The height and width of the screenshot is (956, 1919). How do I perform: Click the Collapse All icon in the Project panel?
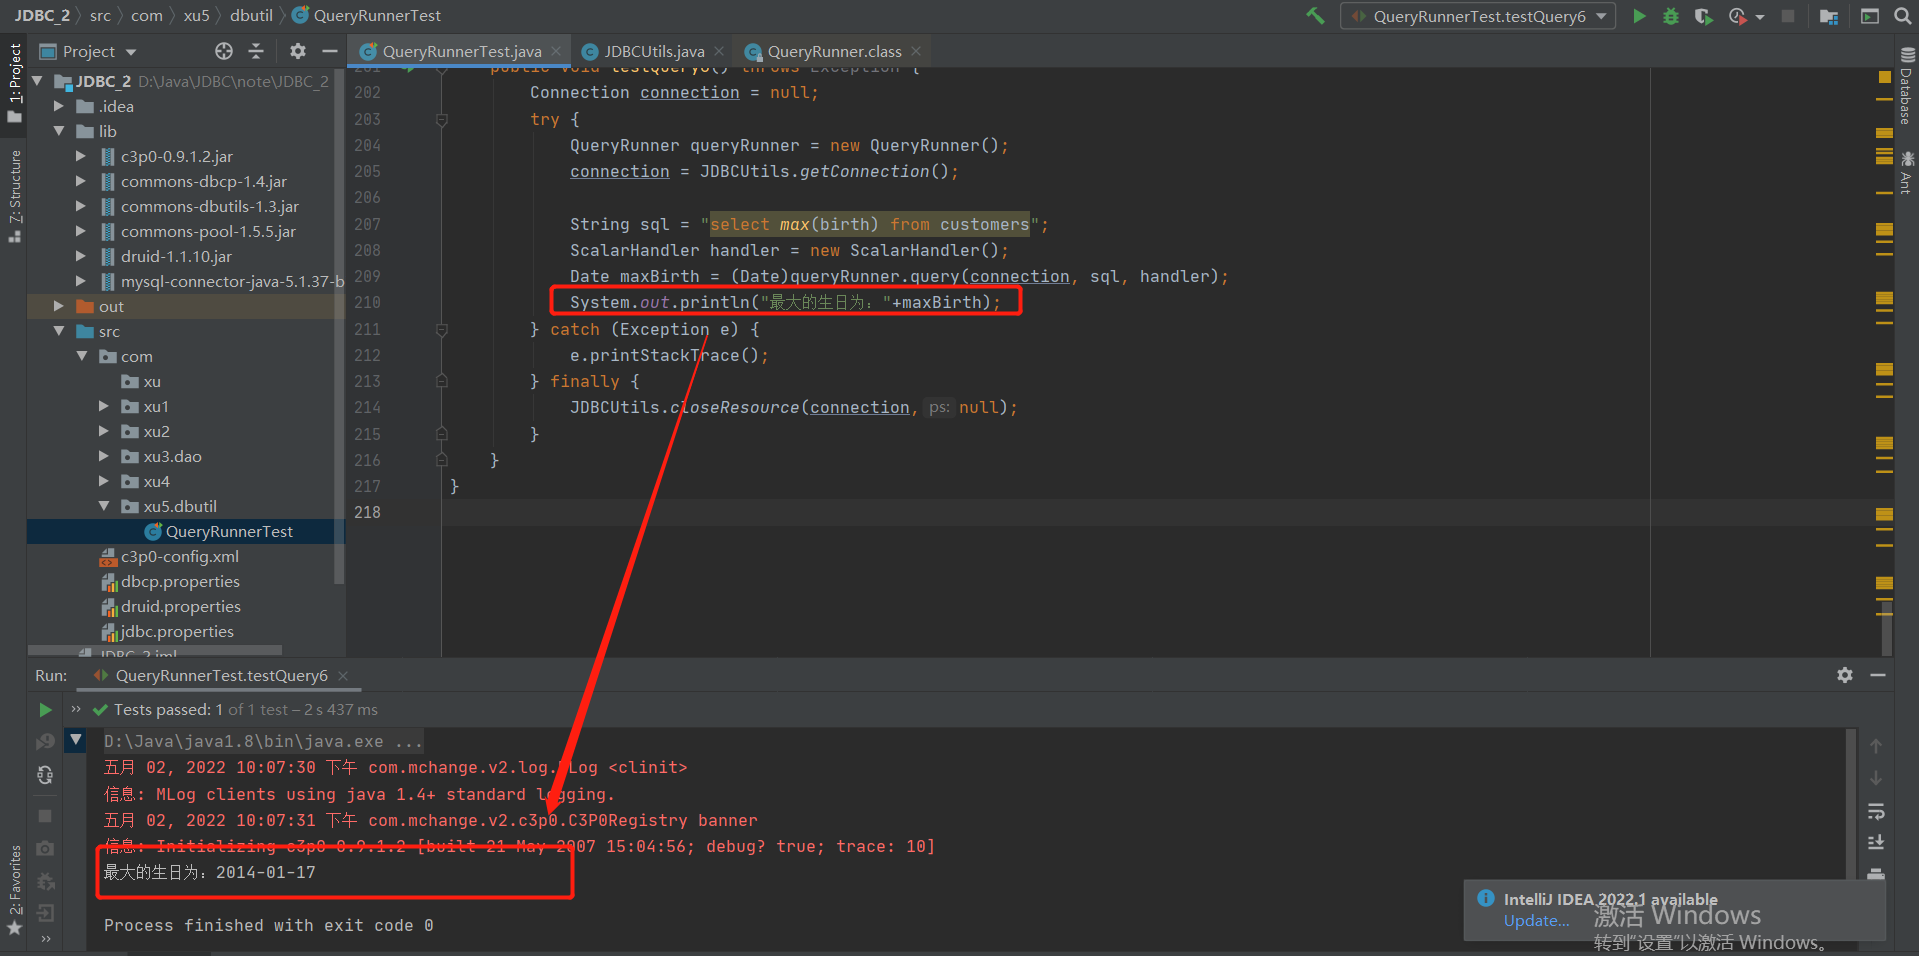click(x=256, y=51)
